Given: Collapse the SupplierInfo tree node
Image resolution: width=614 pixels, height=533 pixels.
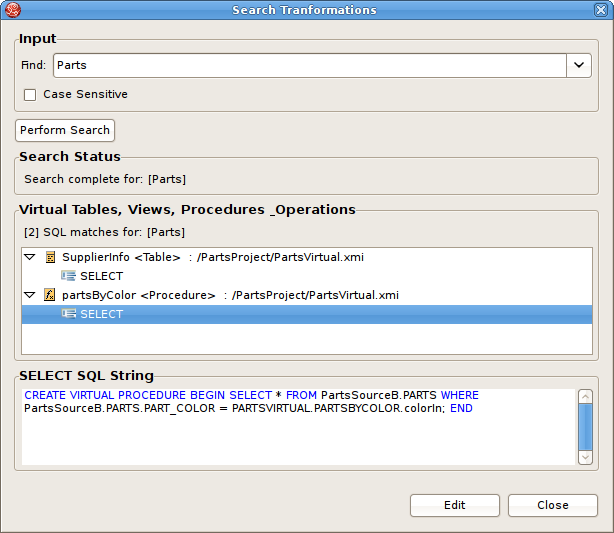Looking at the screenshot, I should 30,257.
